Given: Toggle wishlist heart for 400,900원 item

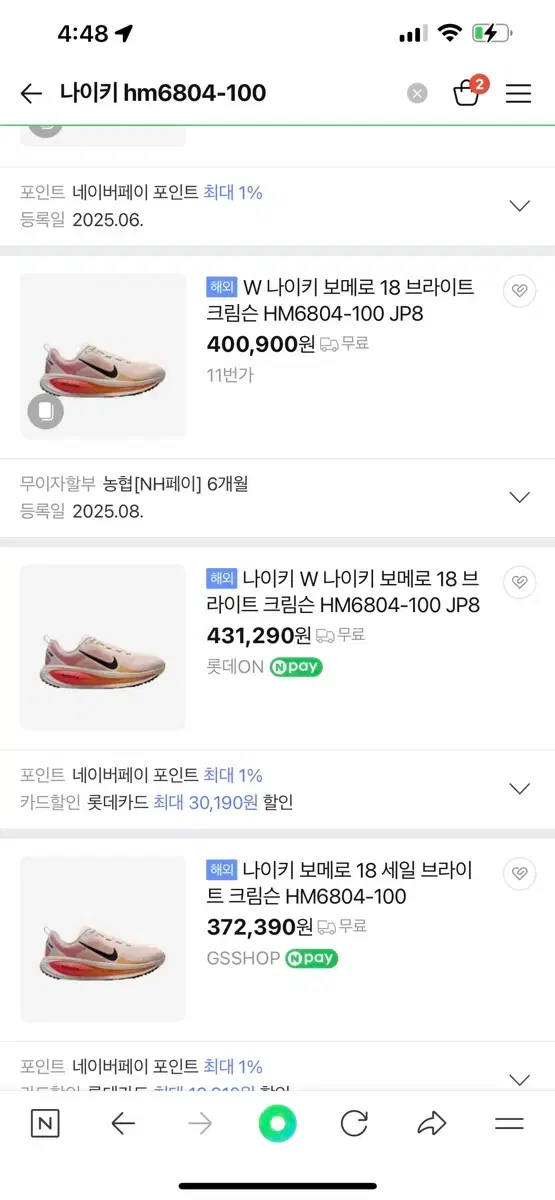Looking at the screenshot, I should [x=519, y=291].
